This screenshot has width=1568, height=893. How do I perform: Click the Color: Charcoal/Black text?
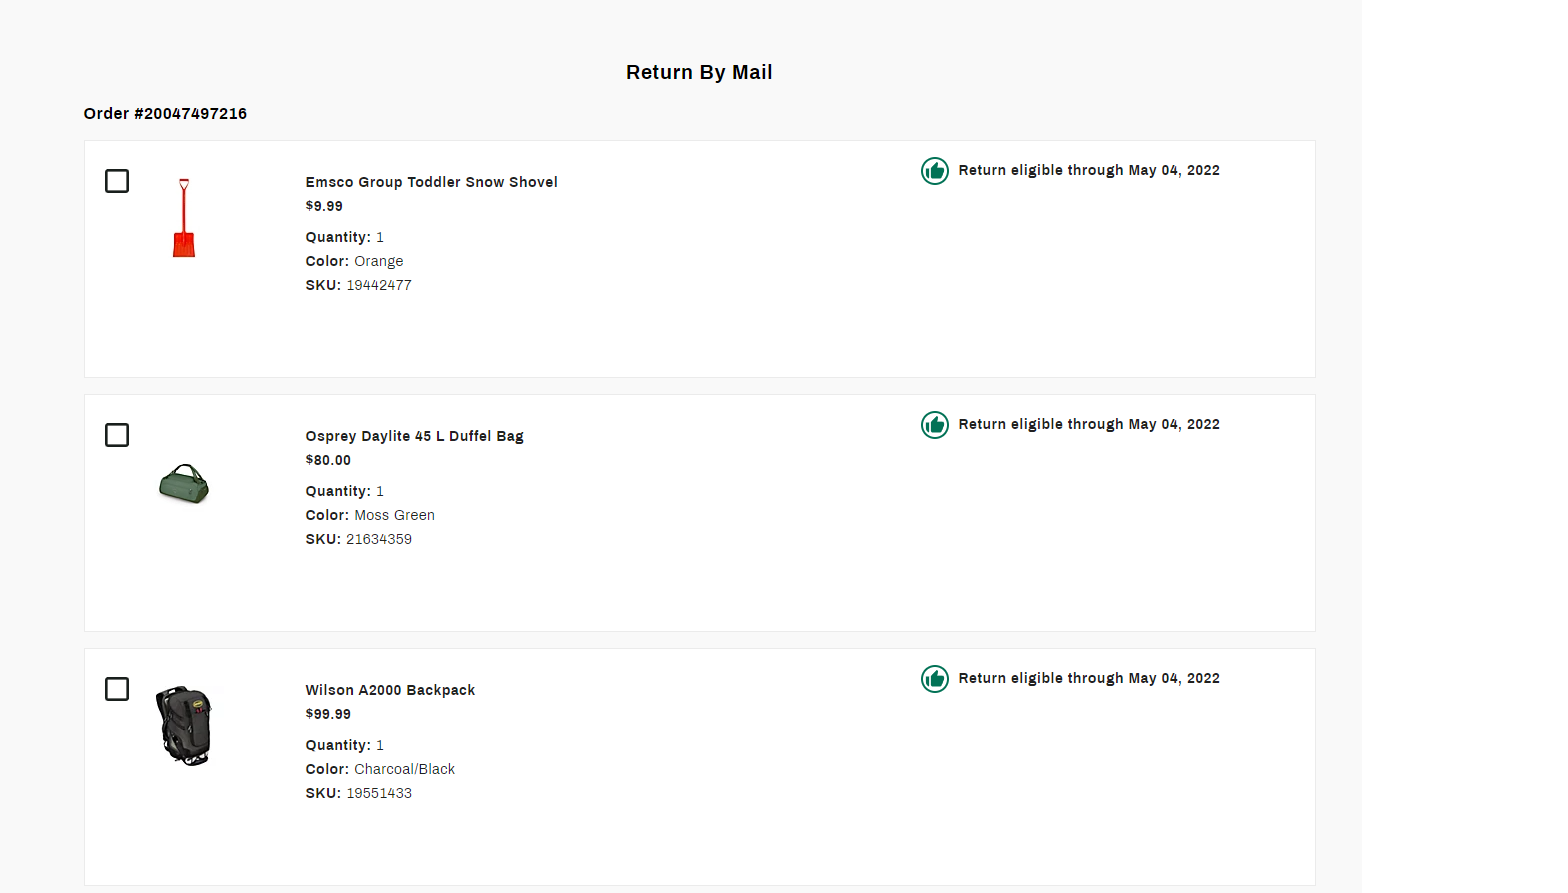[381, 769]
